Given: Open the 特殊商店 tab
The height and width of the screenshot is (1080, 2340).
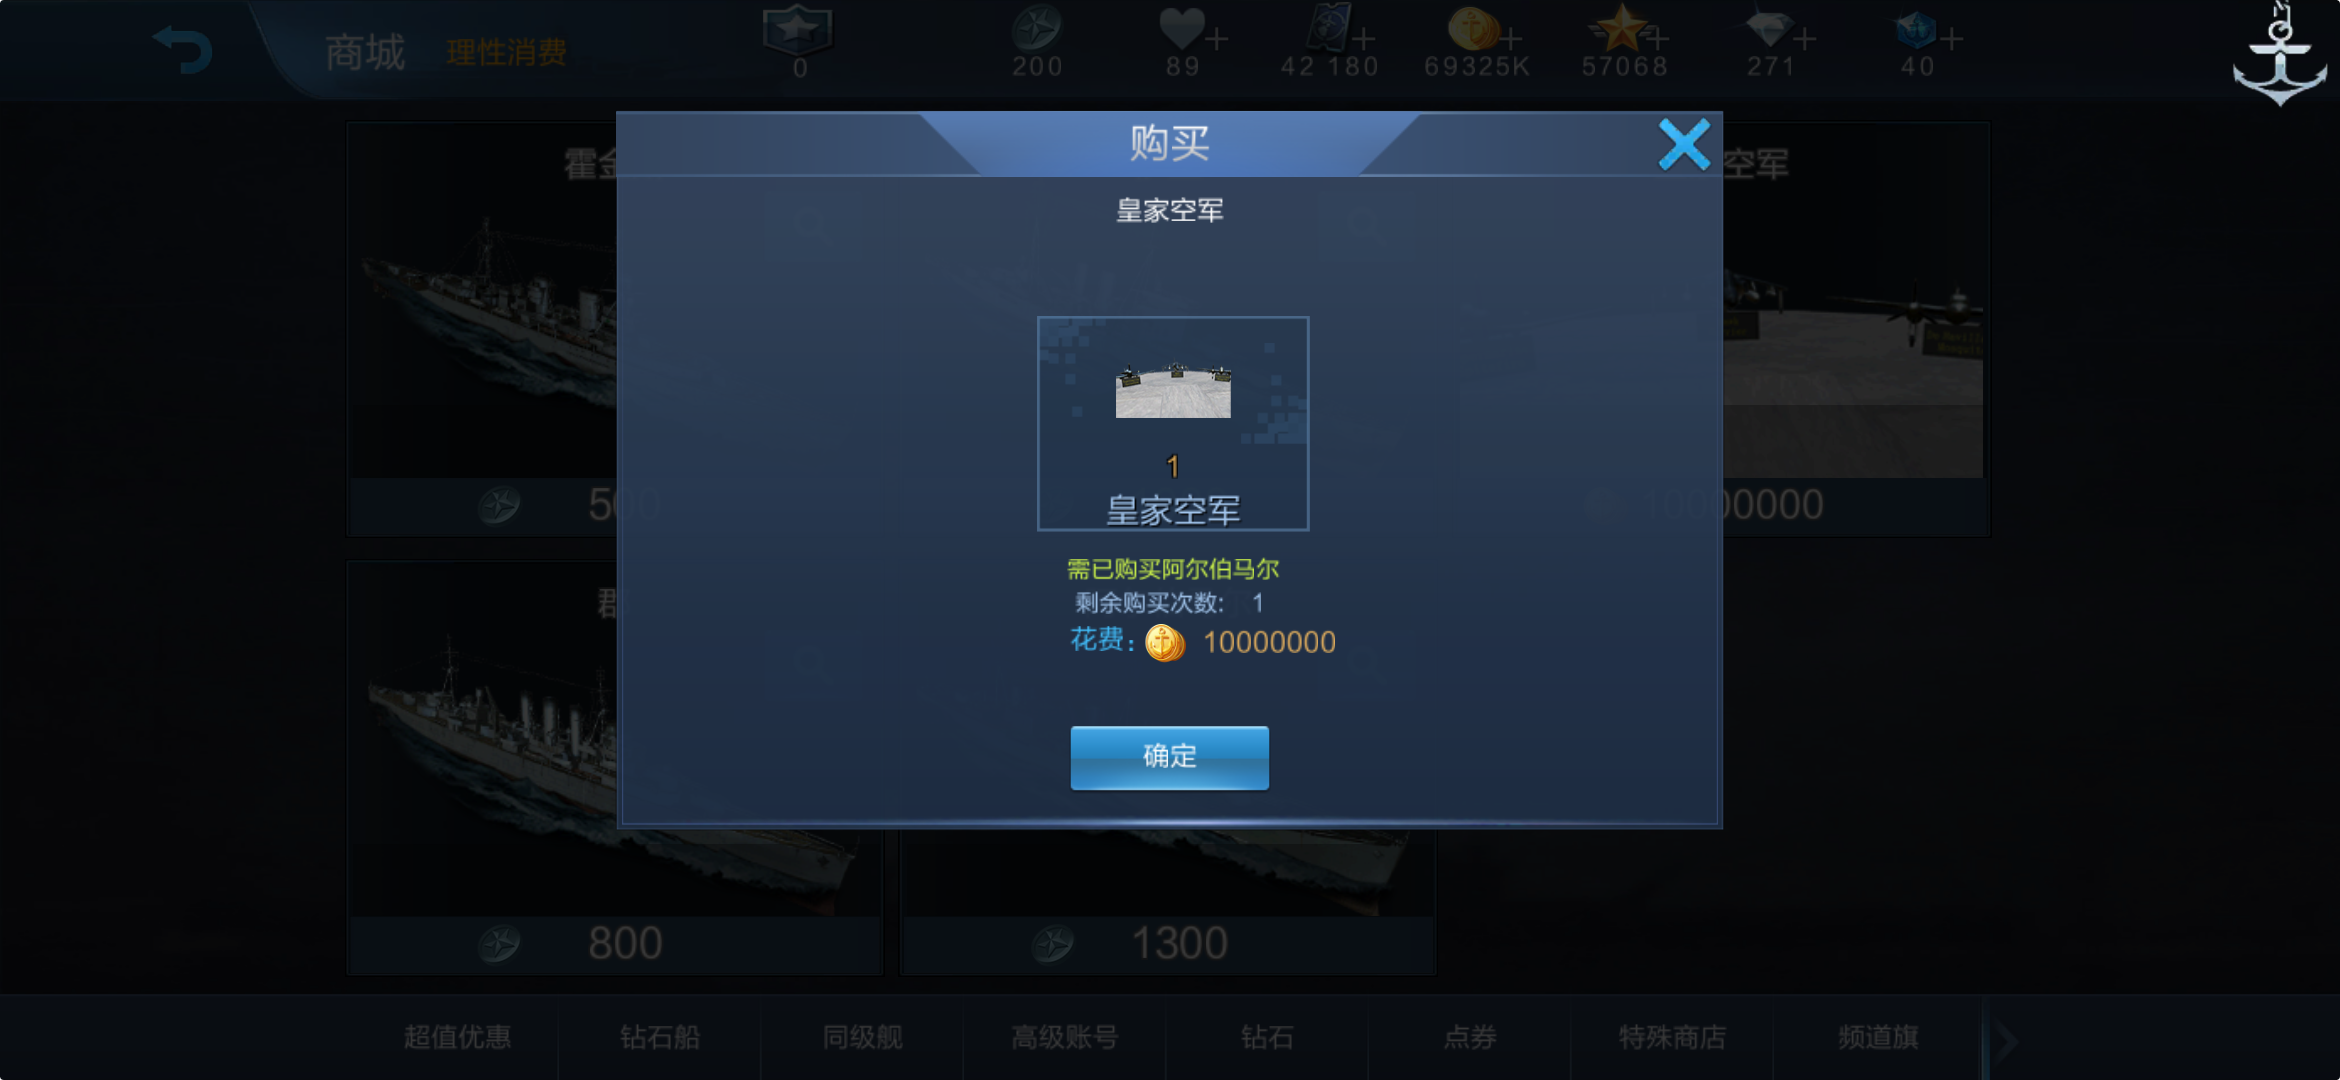Looking at the screenshot, I should coord(1672,1037).
